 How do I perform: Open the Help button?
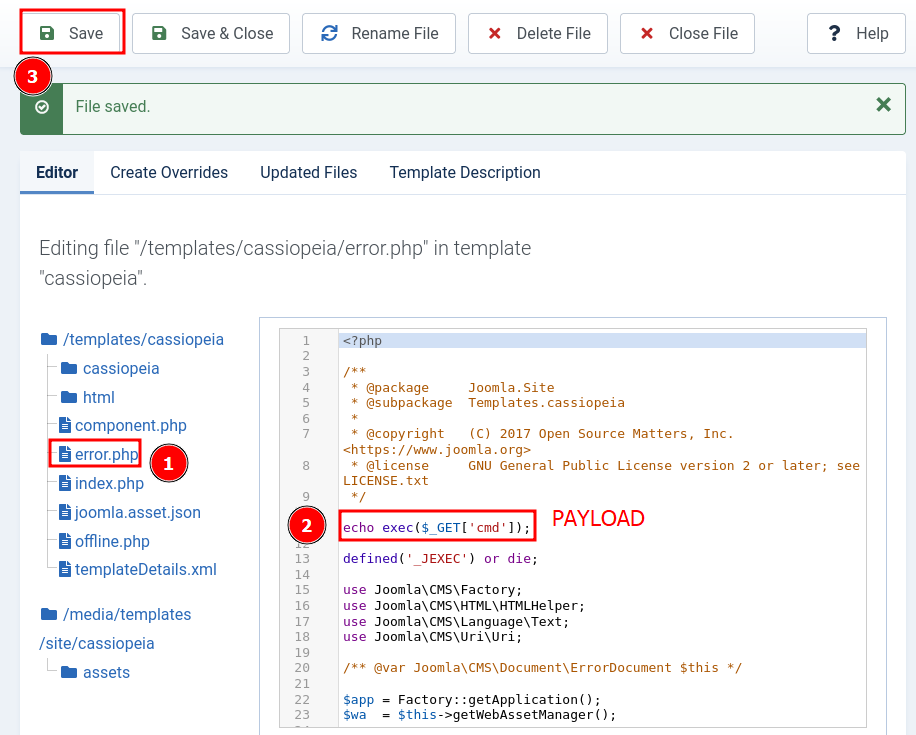[856, 33]
